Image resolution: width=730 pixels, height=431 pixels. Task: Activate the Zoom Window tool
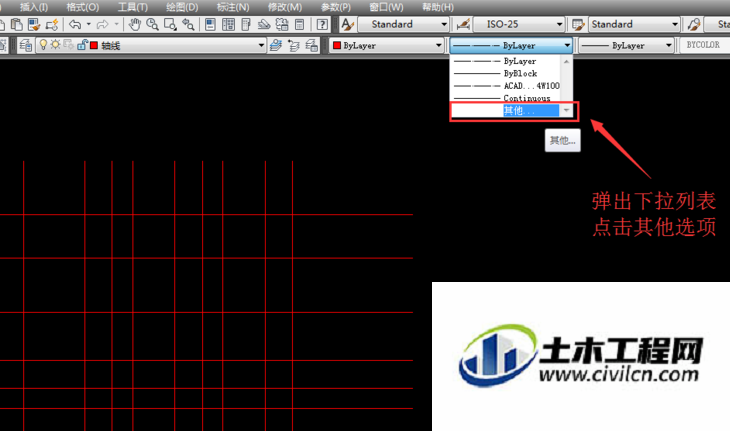170,24
